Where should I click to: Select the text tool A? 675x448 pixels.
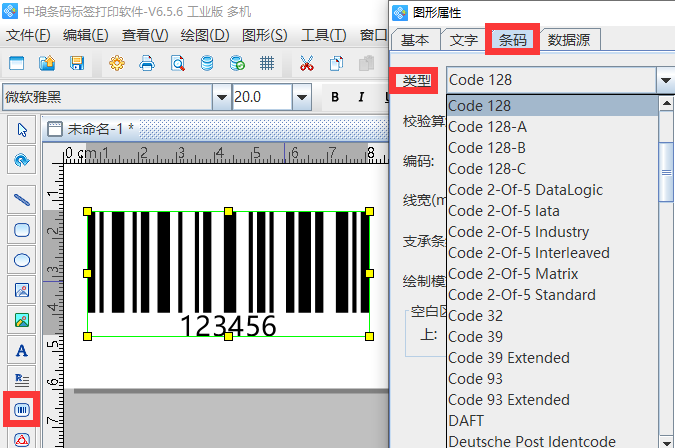pyautogui.click(x=22, y=351)
